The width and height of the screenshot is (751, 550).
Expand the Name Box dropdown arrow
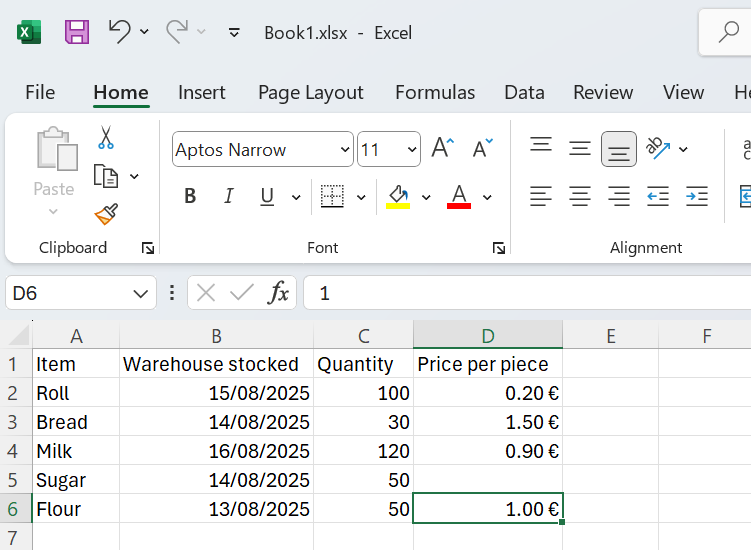(140, 293)
